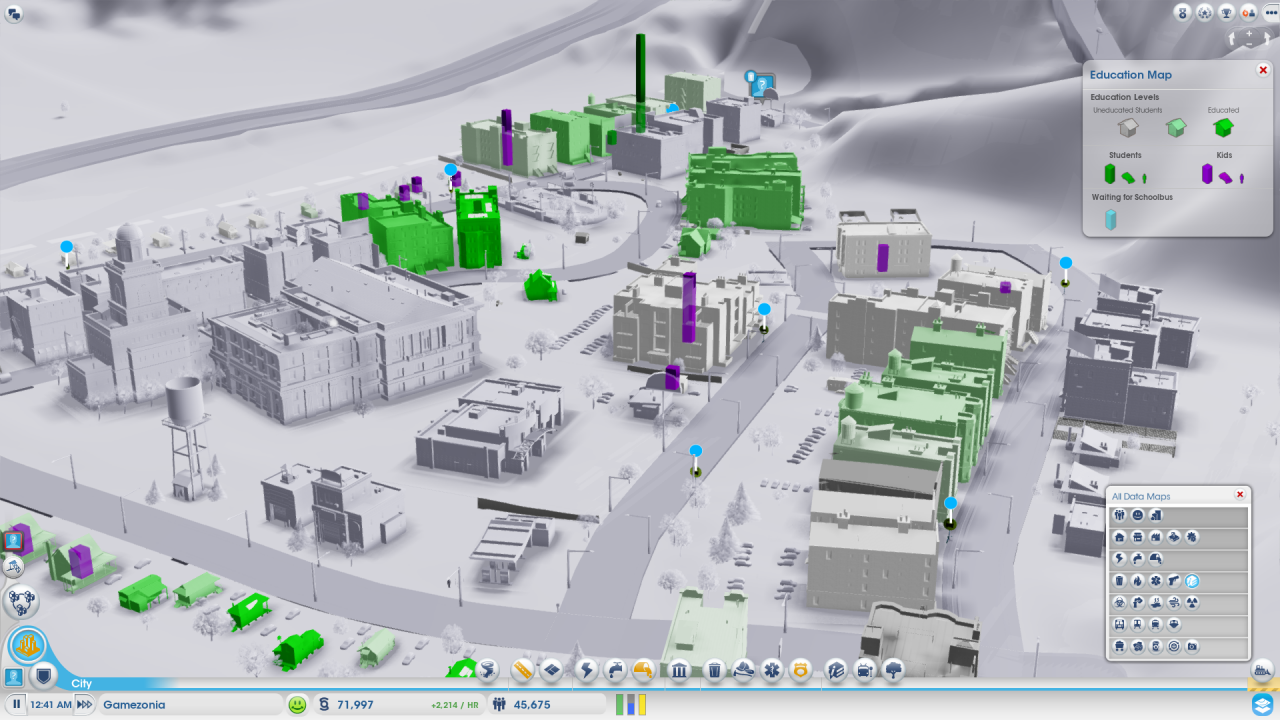This screenshot has height=720, width=1280.
Task: Click the 12:41 AM clock display
Action: 51,705
